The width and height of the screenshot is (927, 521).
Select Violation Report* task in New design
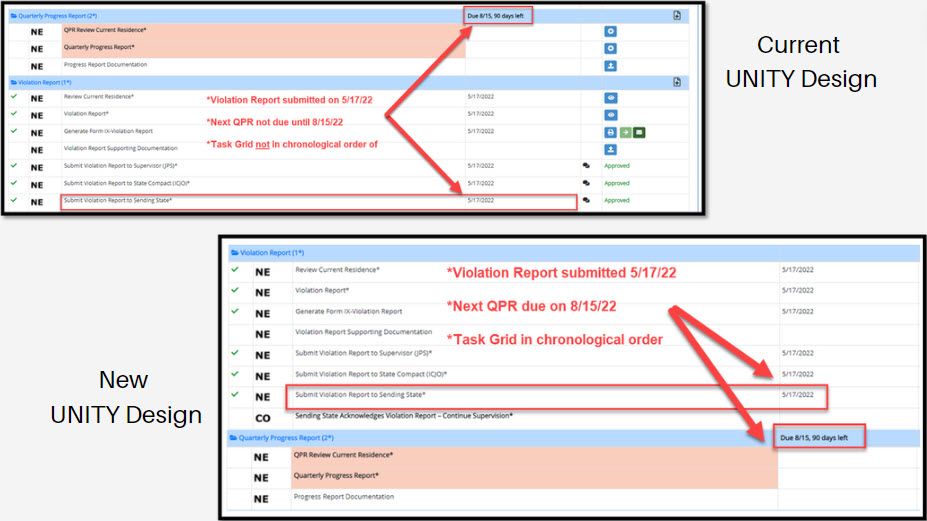322,290
